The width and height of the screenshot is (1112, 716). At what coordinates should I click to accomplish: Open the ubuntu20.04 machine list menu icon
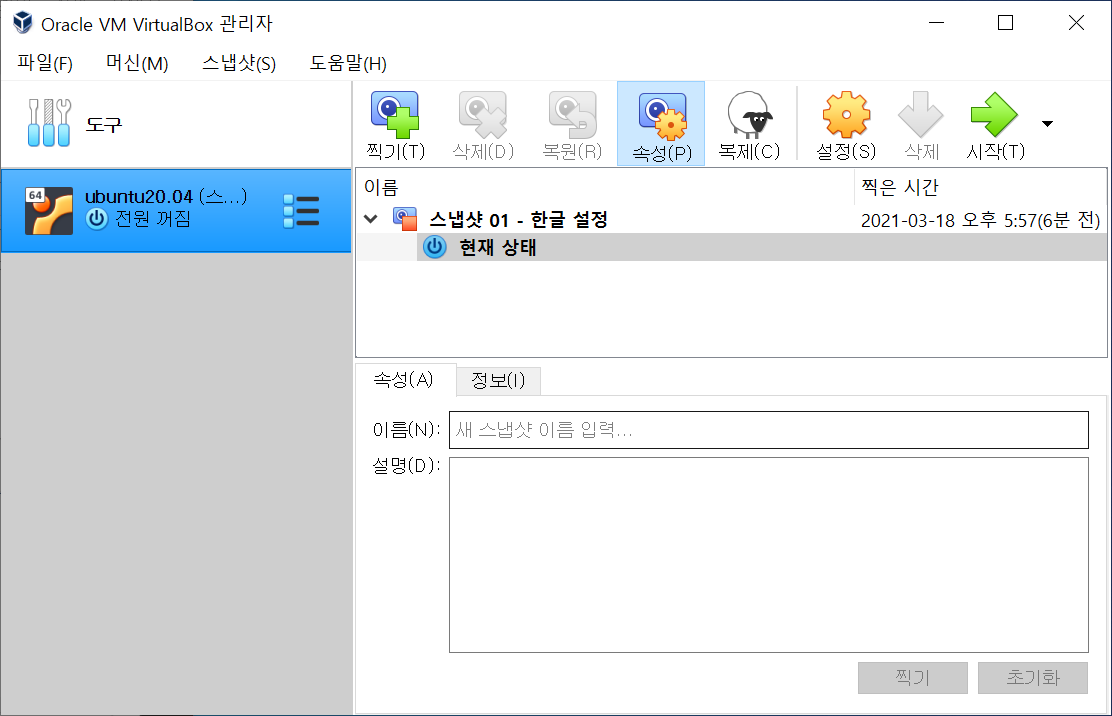click(x=301, y=211)
